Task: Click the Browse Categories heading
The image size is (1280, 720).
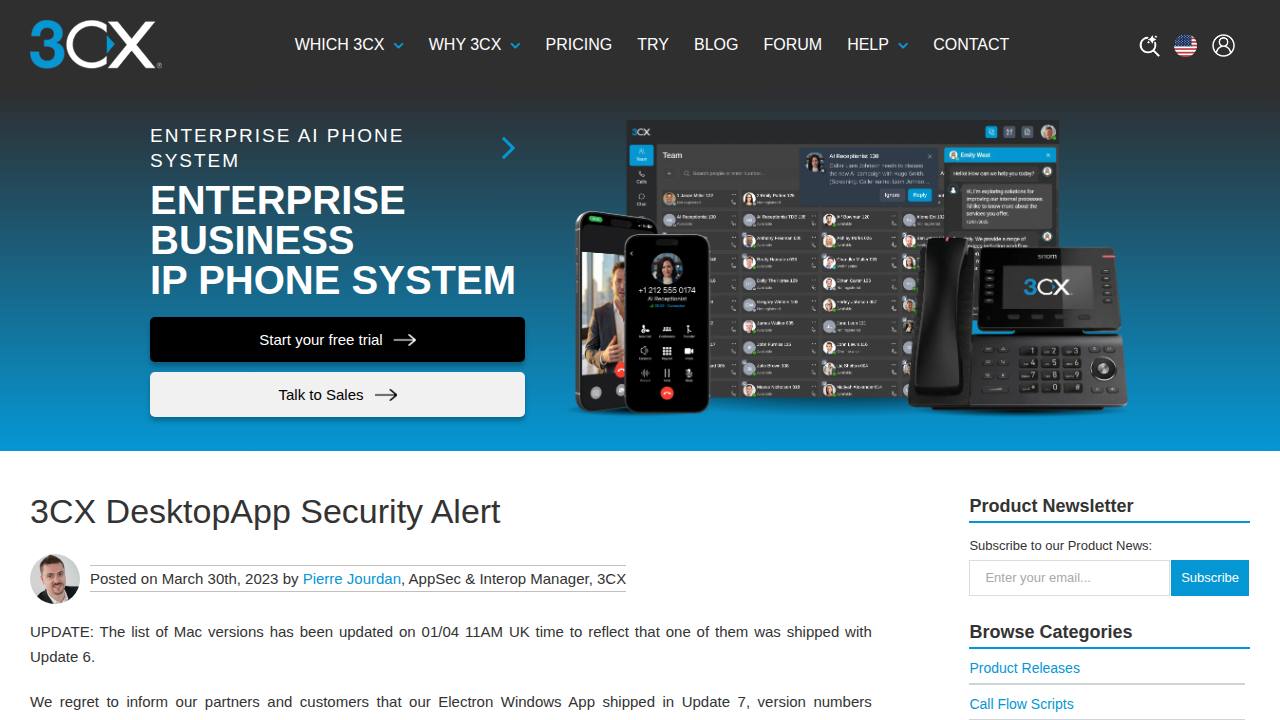Action: click(x=1050, y=631)
